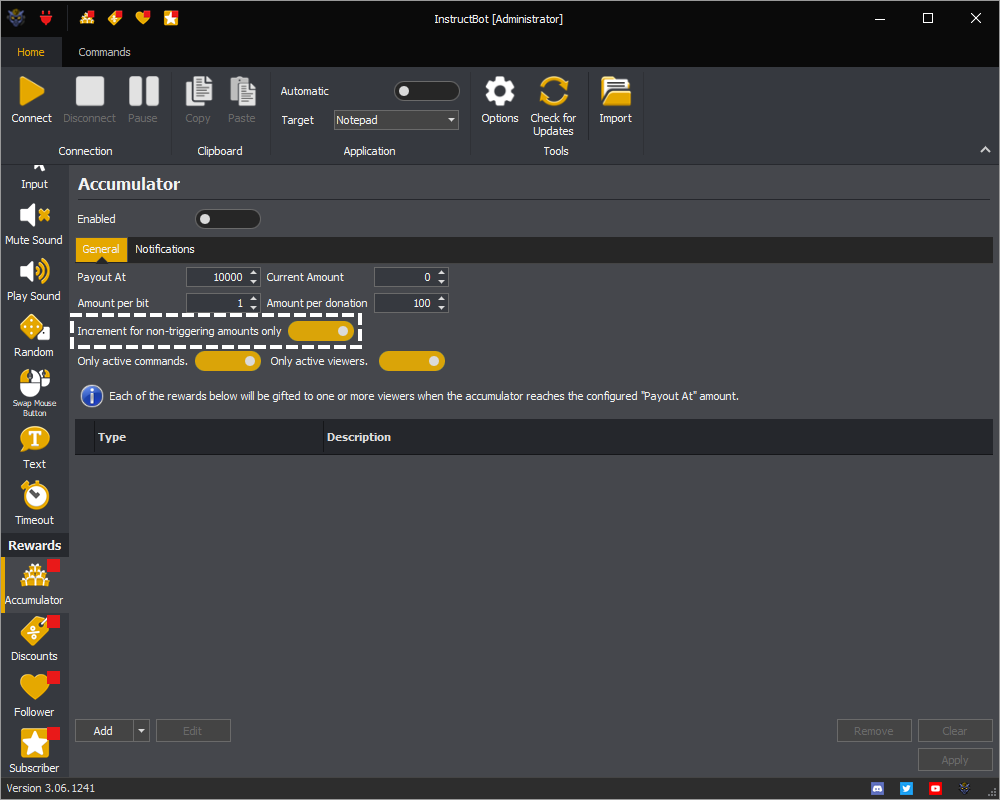Open the Target Notepad dropdown
This screenshot has width=1000, height=800.
click(x=396, y=120)
